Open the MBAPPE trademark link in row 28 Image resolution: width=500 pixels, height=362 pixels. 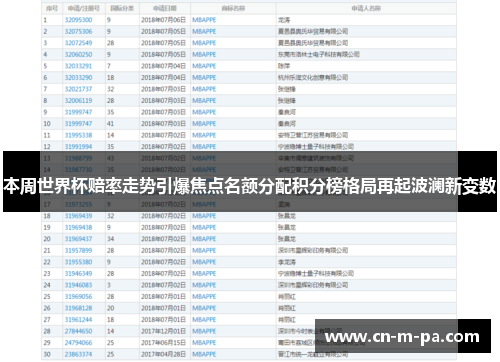204,331
